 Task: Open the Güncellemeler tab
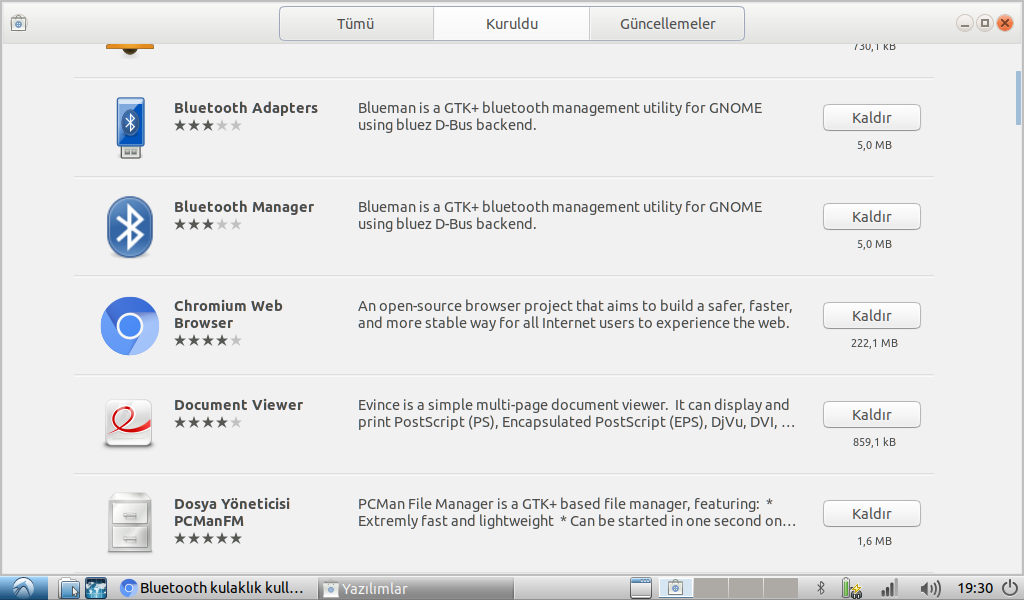click(x=667, y=24)
